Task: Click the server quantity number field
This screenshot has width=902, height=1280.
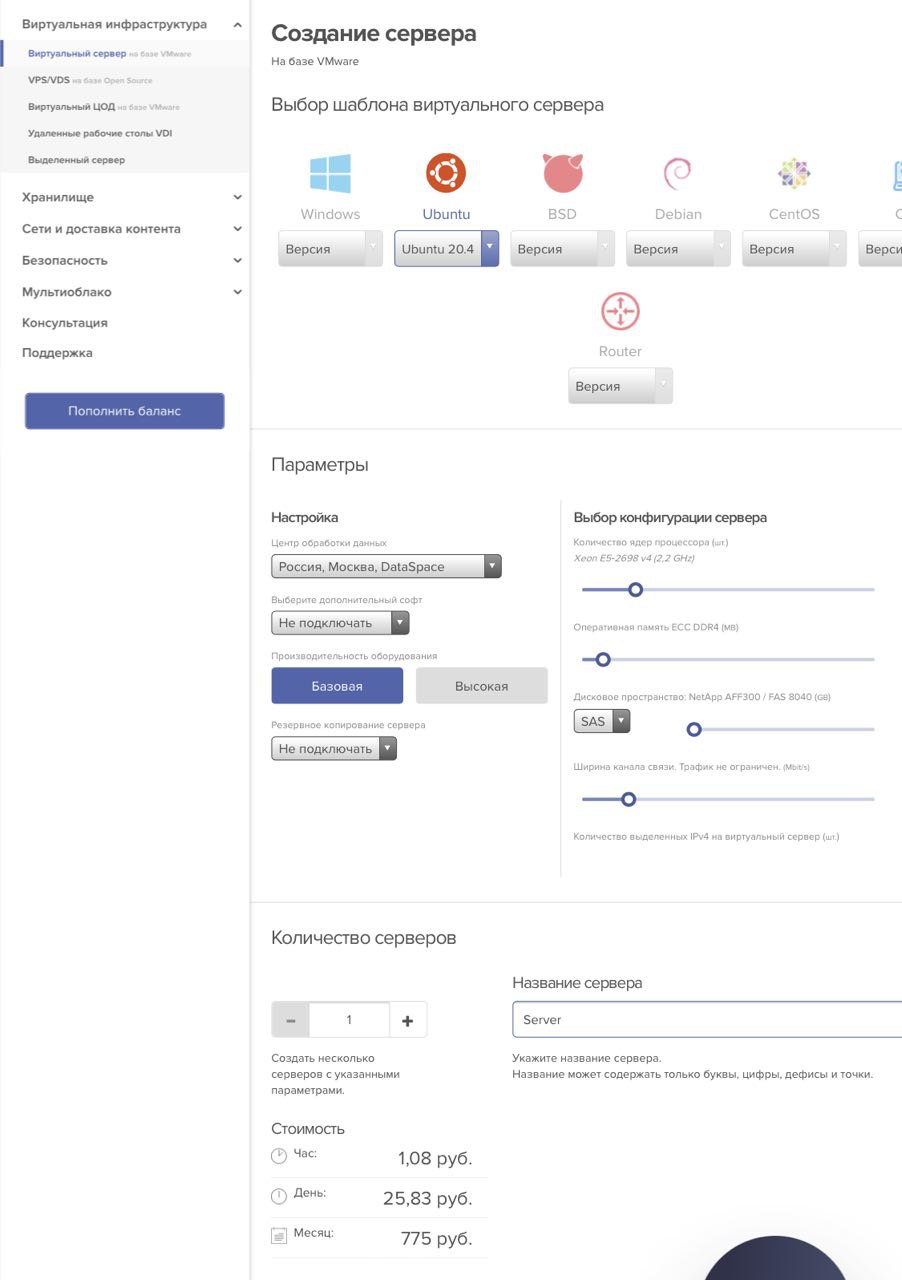Action: tap(349, 1020)
